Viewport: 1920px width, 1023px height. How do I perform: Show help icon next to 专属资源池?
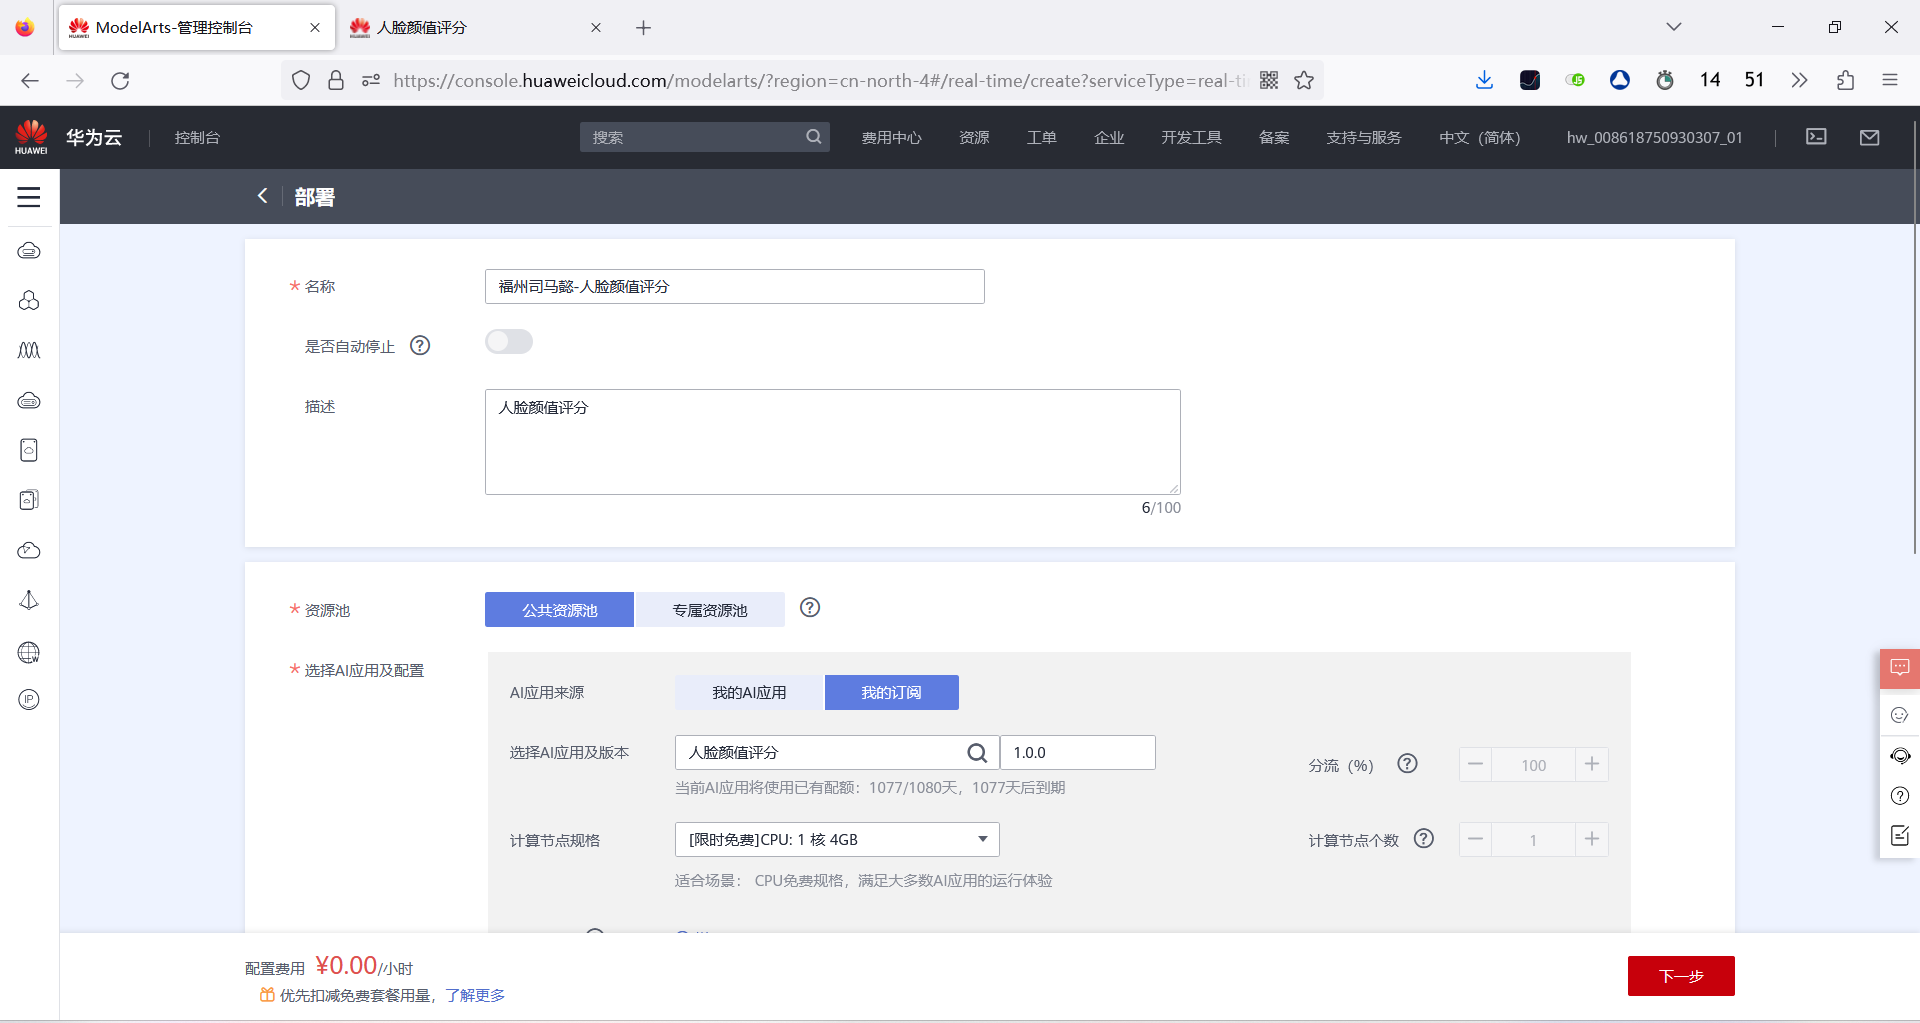(810, 608)
